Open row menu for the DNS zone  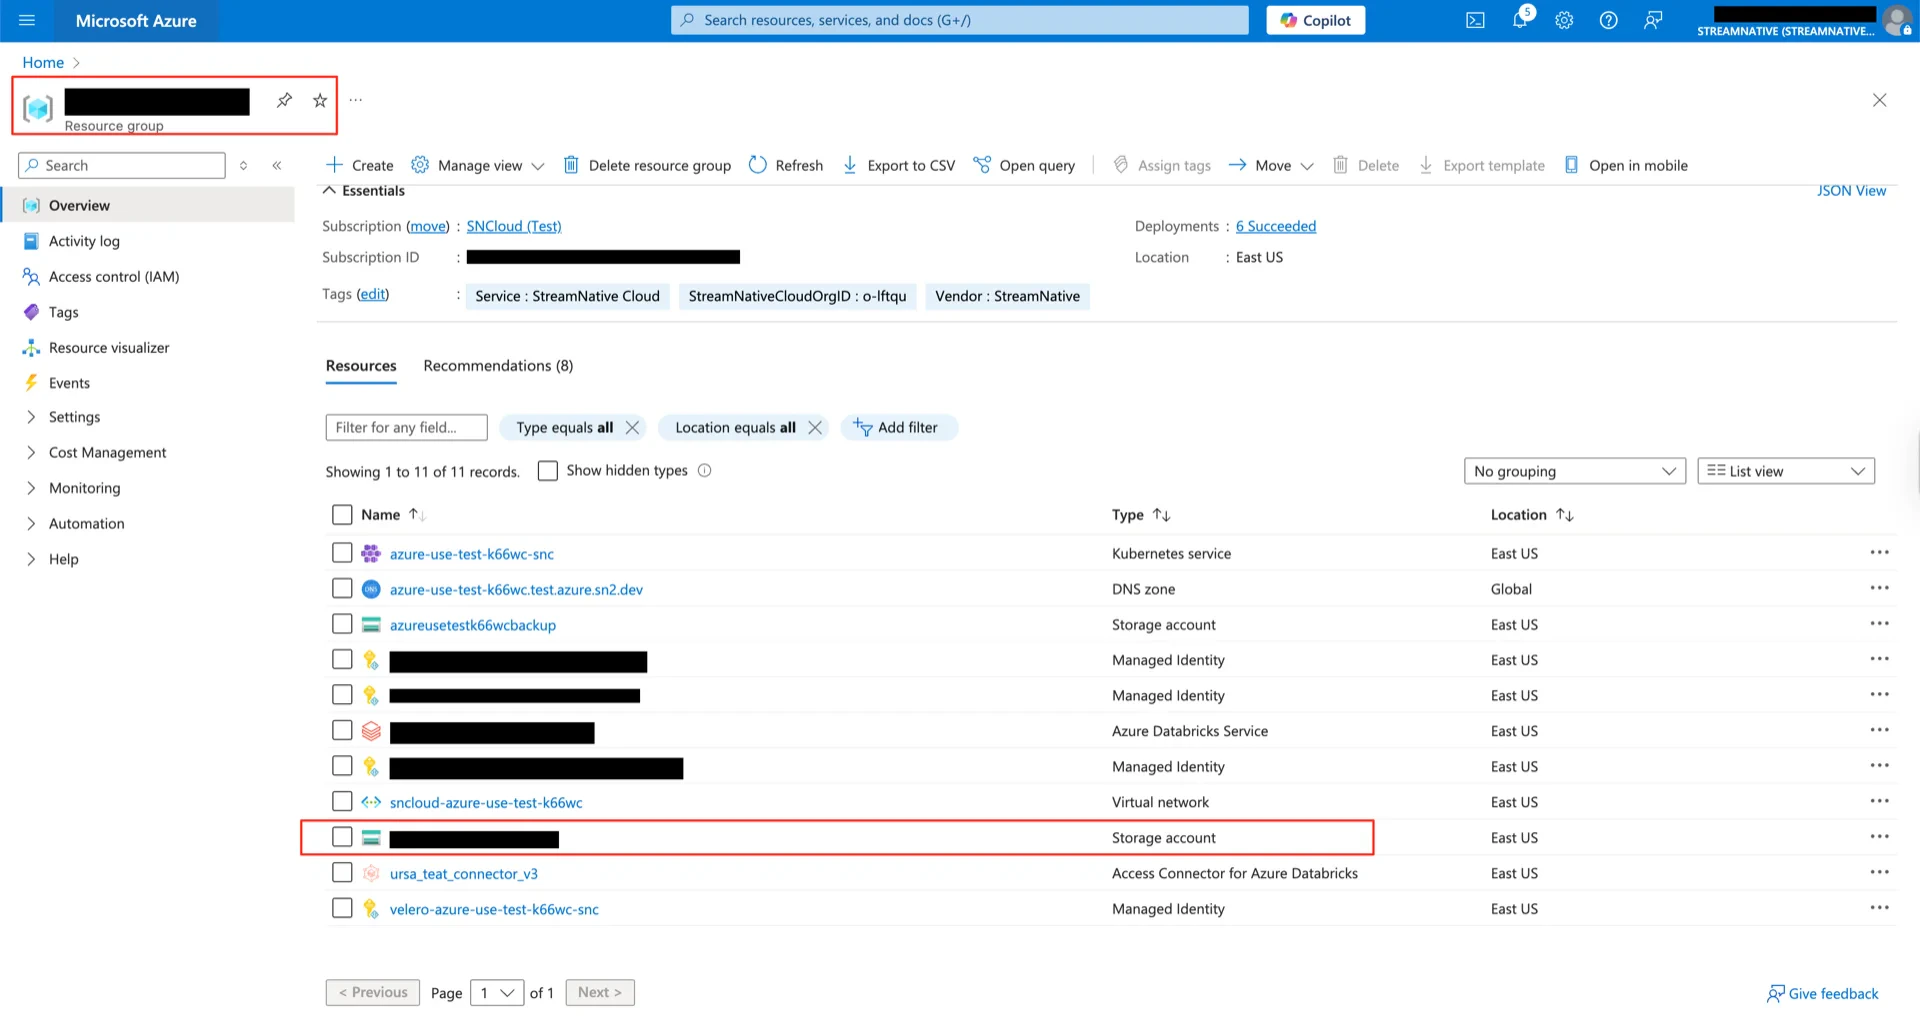1880,588
